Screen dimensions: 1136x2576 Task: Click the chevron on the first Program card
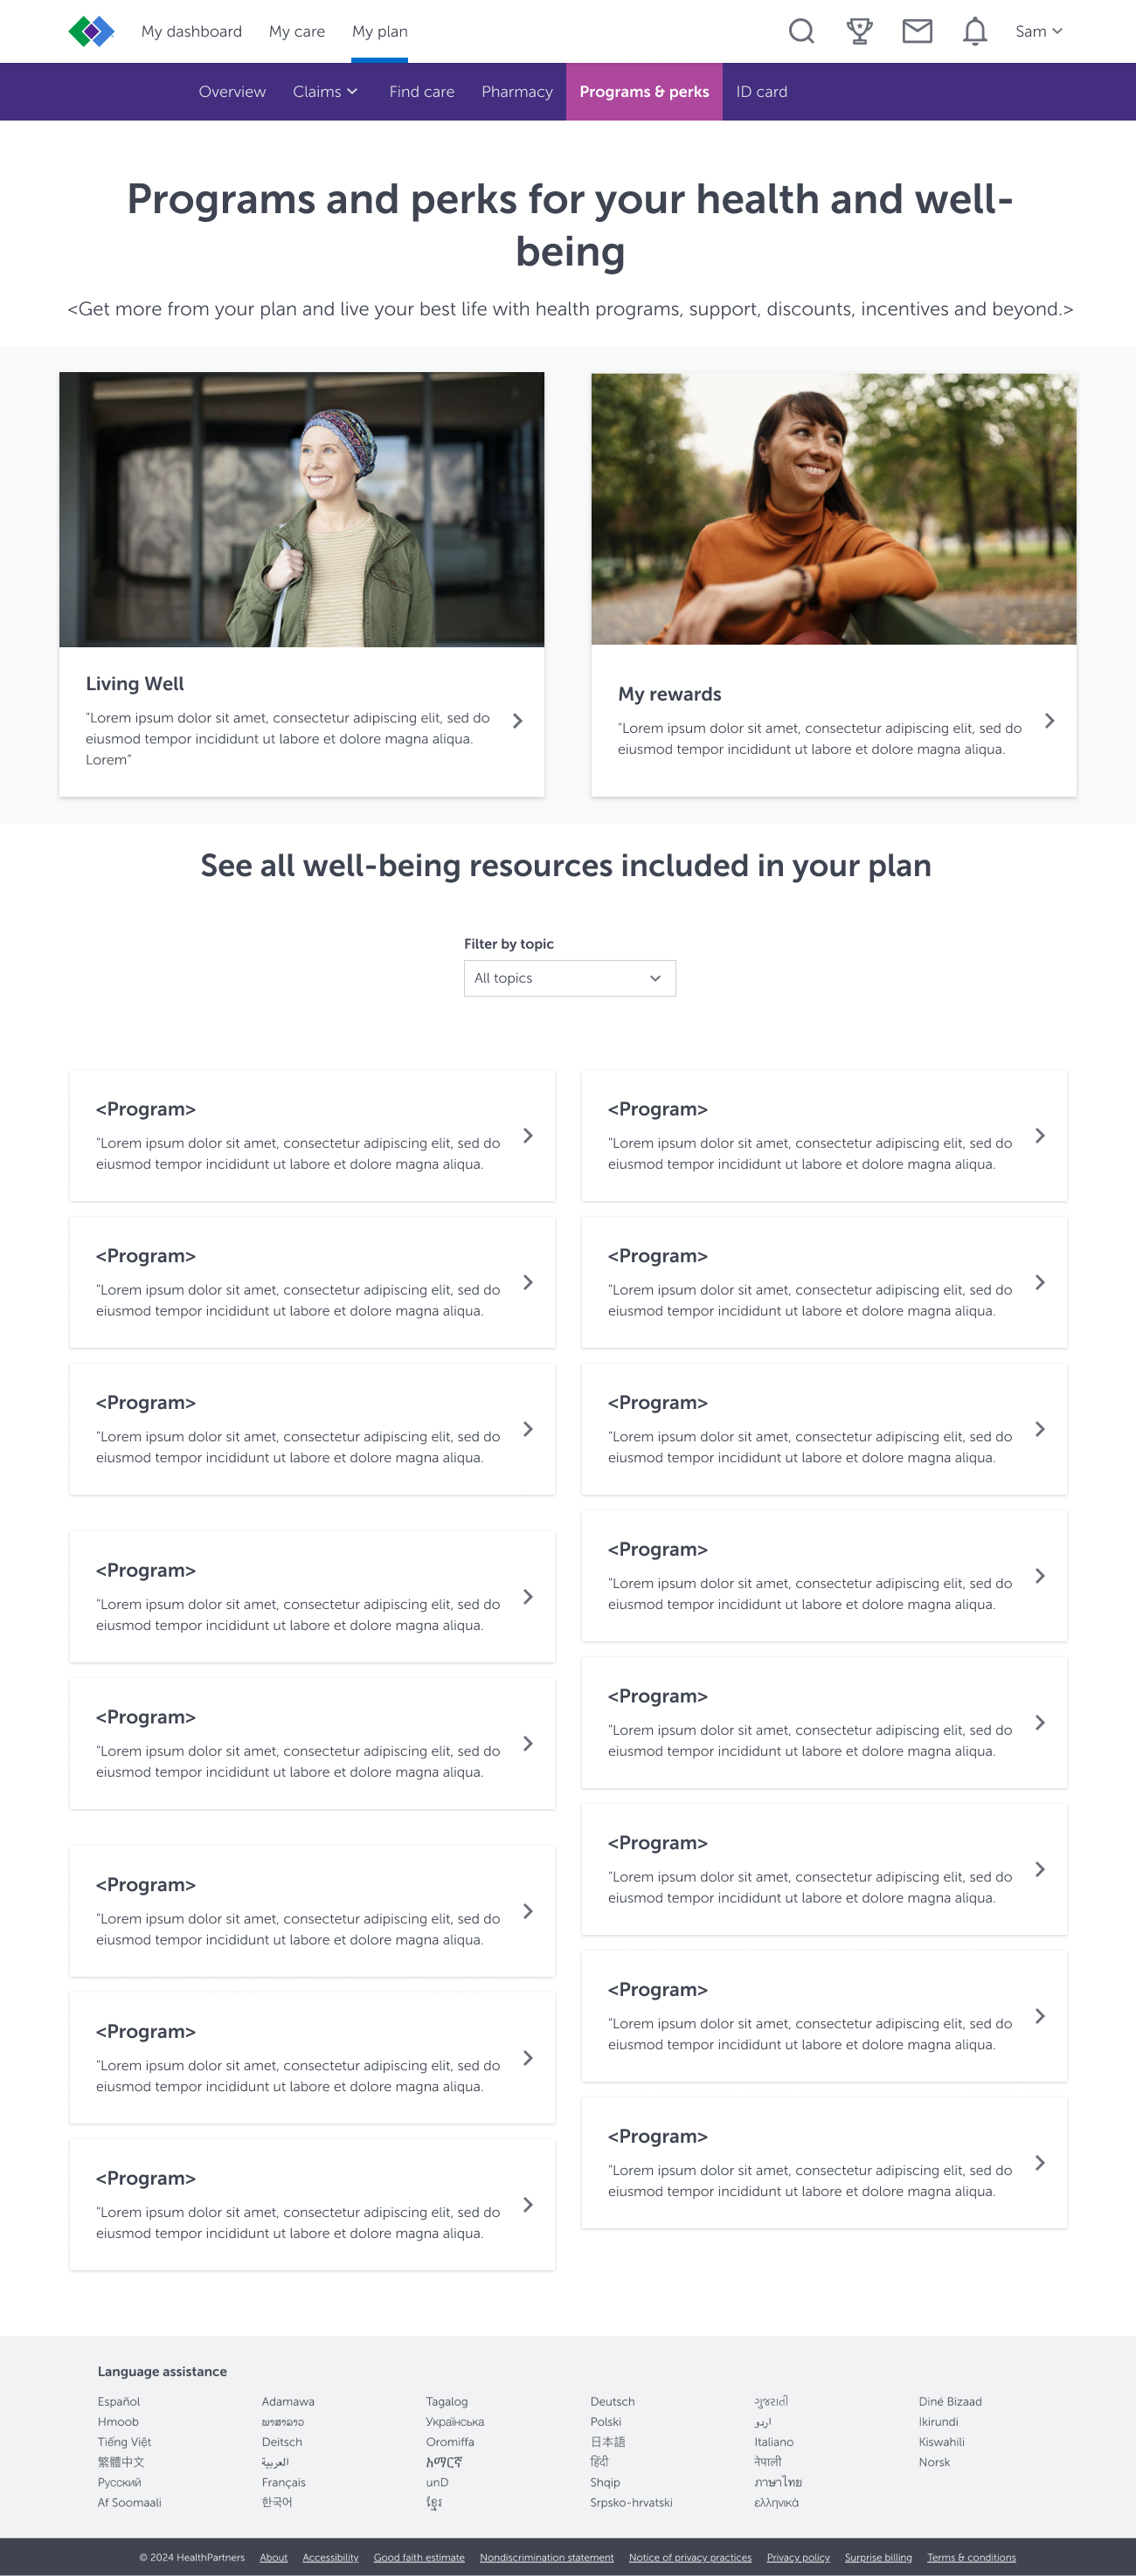pos(528,1135)
